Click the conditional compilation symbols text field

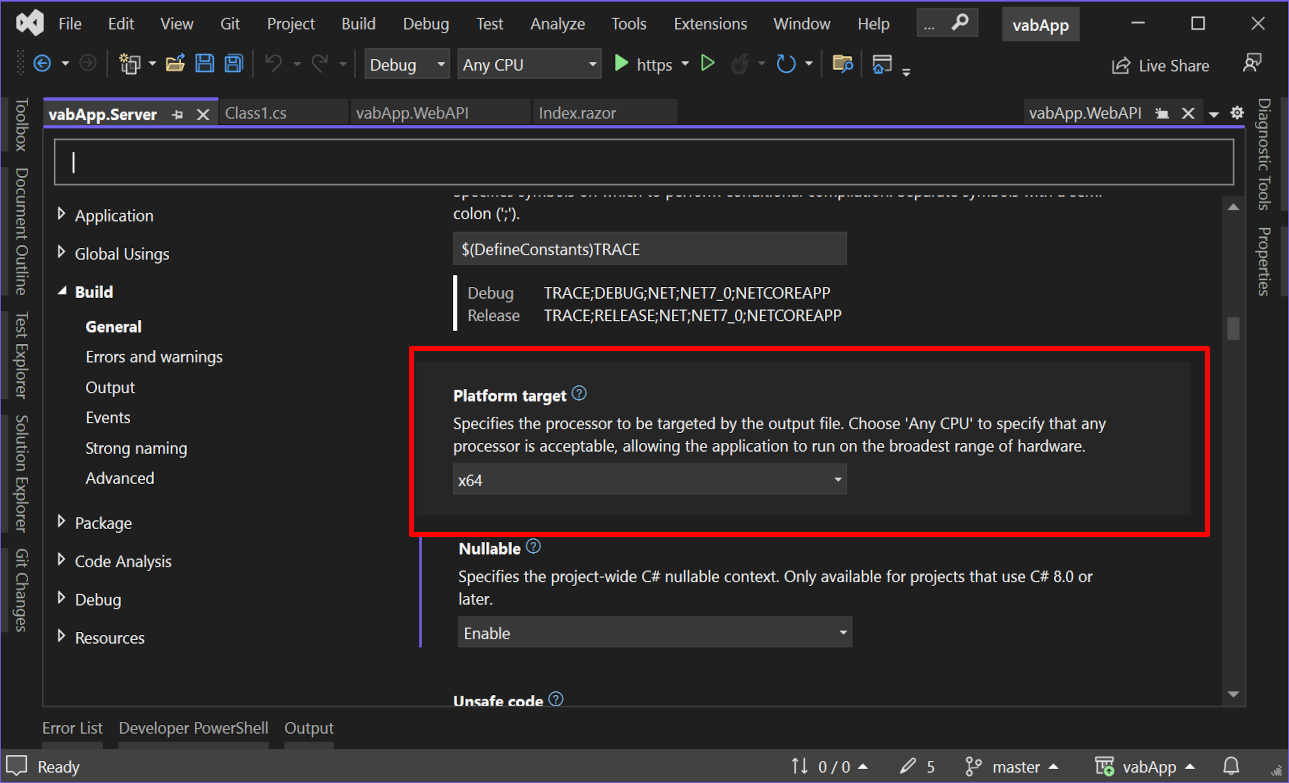click(650, 249)
